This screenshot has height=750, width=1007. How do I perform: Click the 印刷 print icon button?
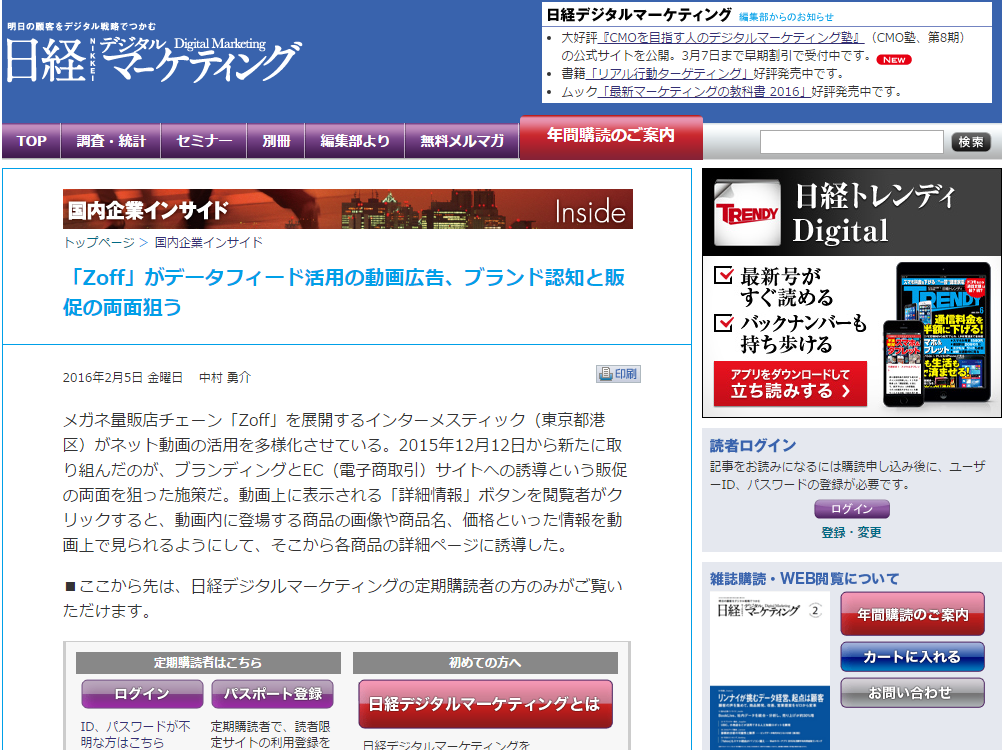coord(618,374)
